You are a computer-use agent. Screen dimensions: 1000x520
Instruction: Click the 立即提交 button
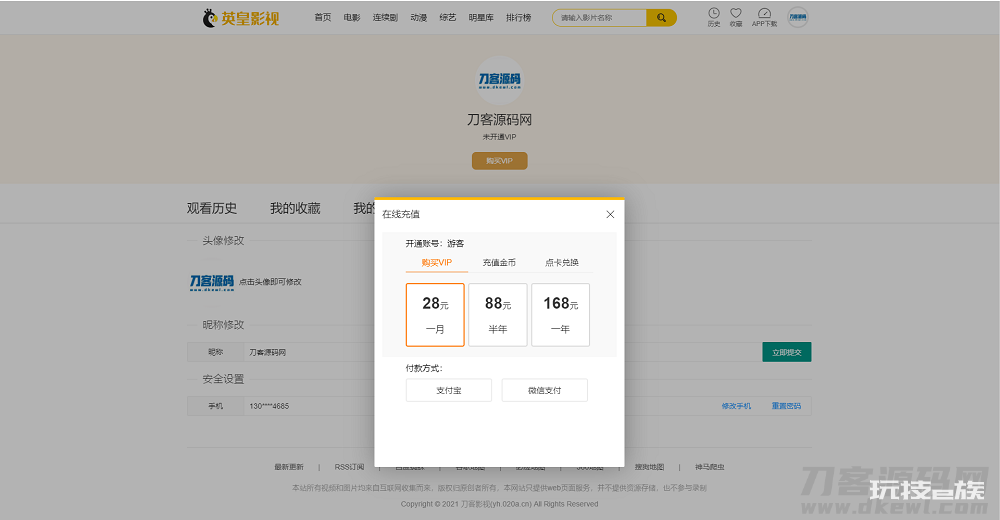(787, 352)
